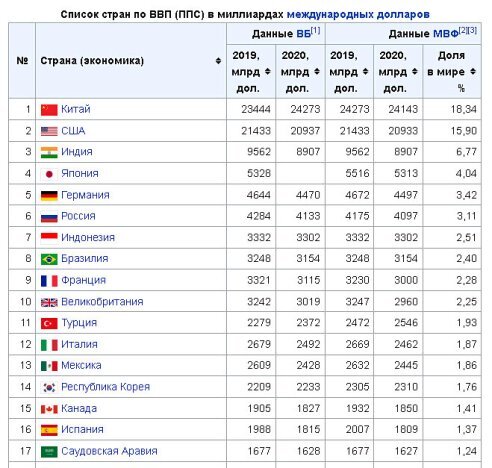
Task: Sort table by country name column
Action: (x=218, y=61)
